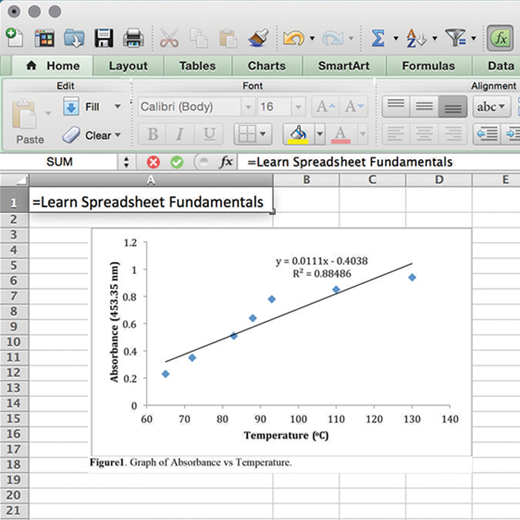Open the Tables ribbon tab

point(197,66)
